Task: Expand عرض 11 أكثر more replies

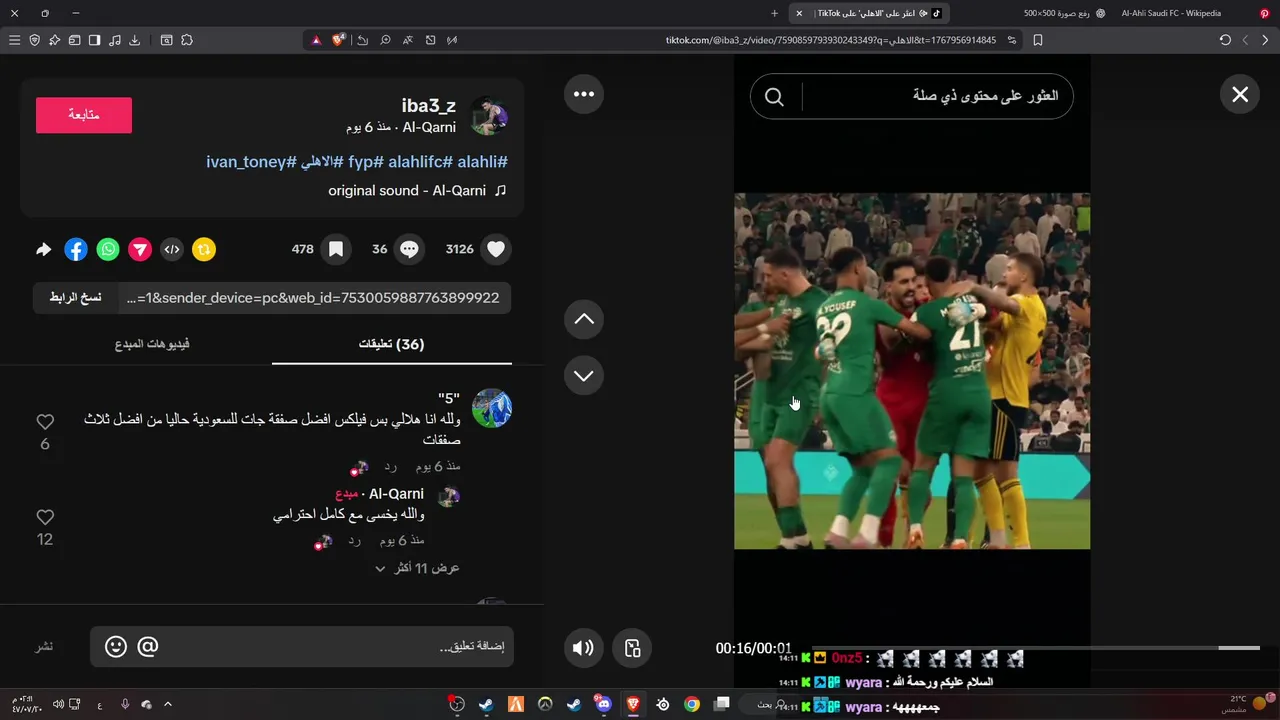Action: [x=417, y=568]
